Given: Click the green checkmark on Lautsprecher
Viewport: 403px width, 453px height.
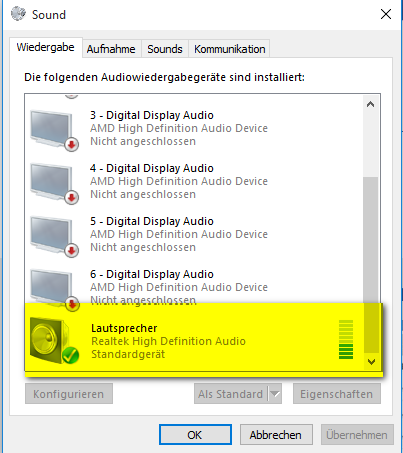Looking at the screenshot, I should click(x=70, y=355).
